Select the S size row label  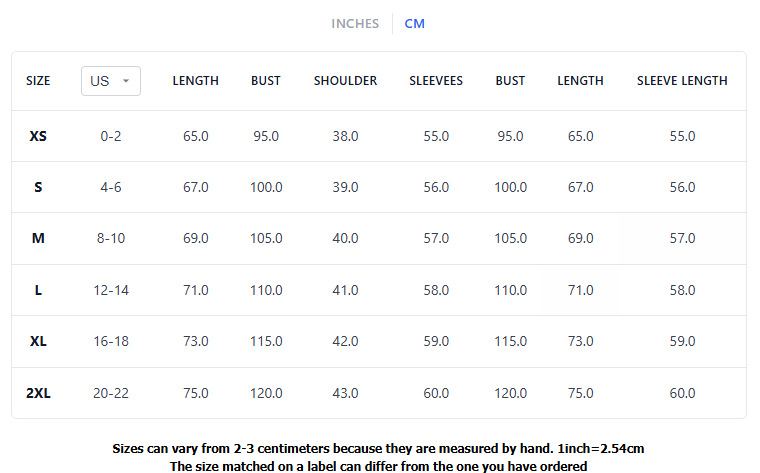(38, 187)
